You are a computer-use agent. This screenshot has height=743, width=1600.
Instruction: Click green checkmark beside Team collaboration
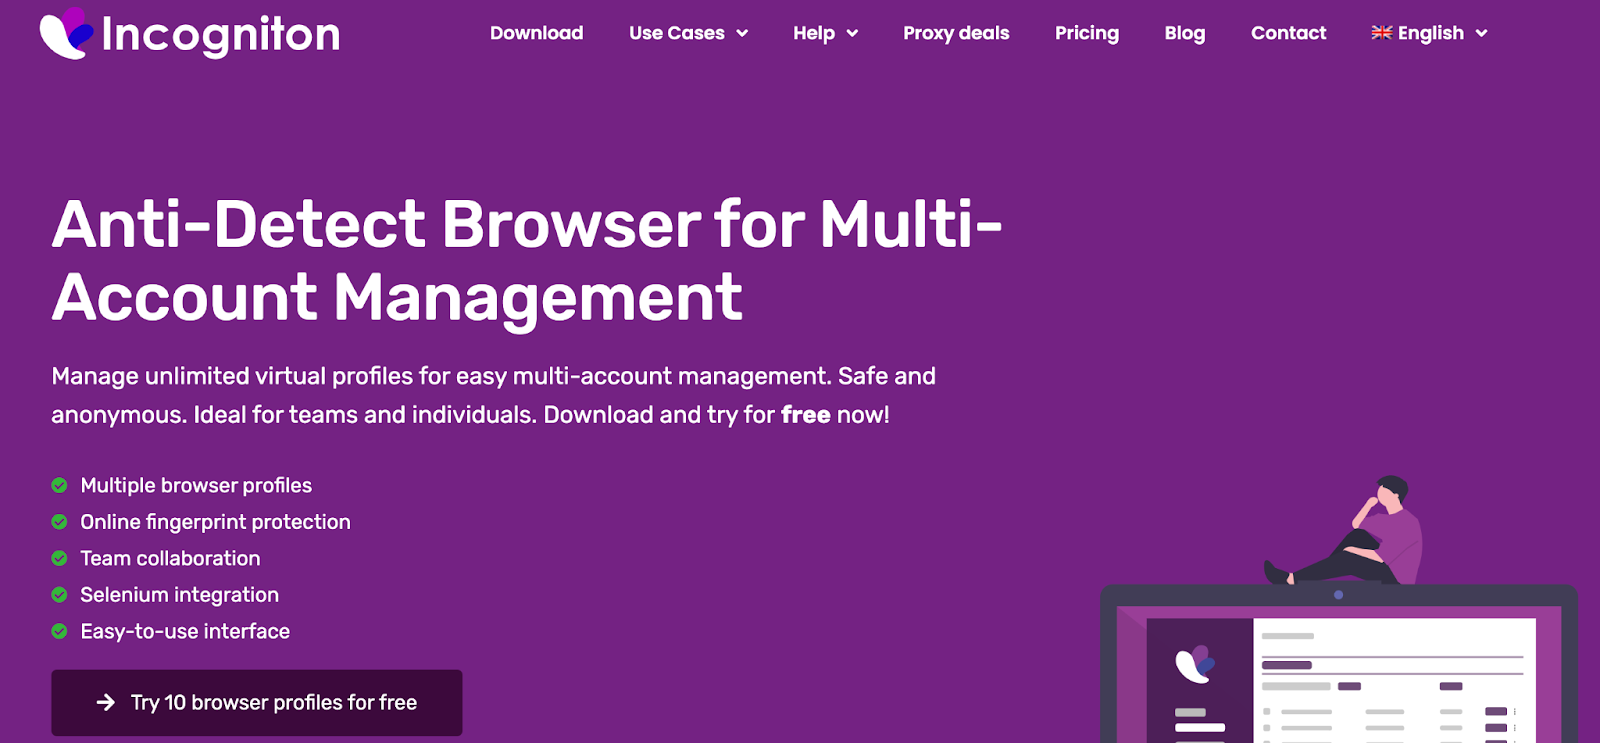click(59, 558)
